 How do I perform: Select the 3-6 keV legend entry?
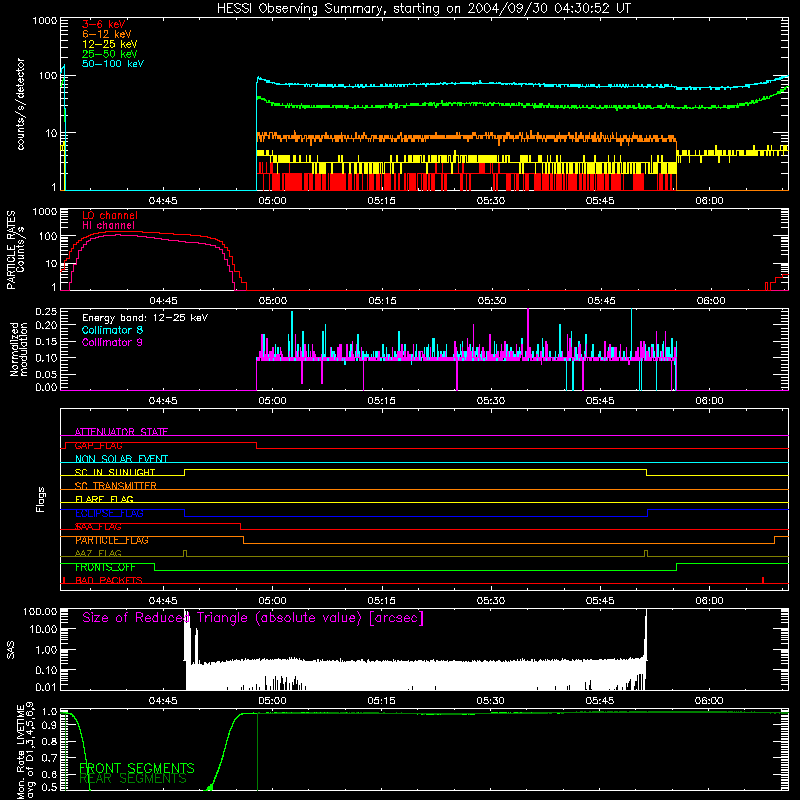coord(104,24)
